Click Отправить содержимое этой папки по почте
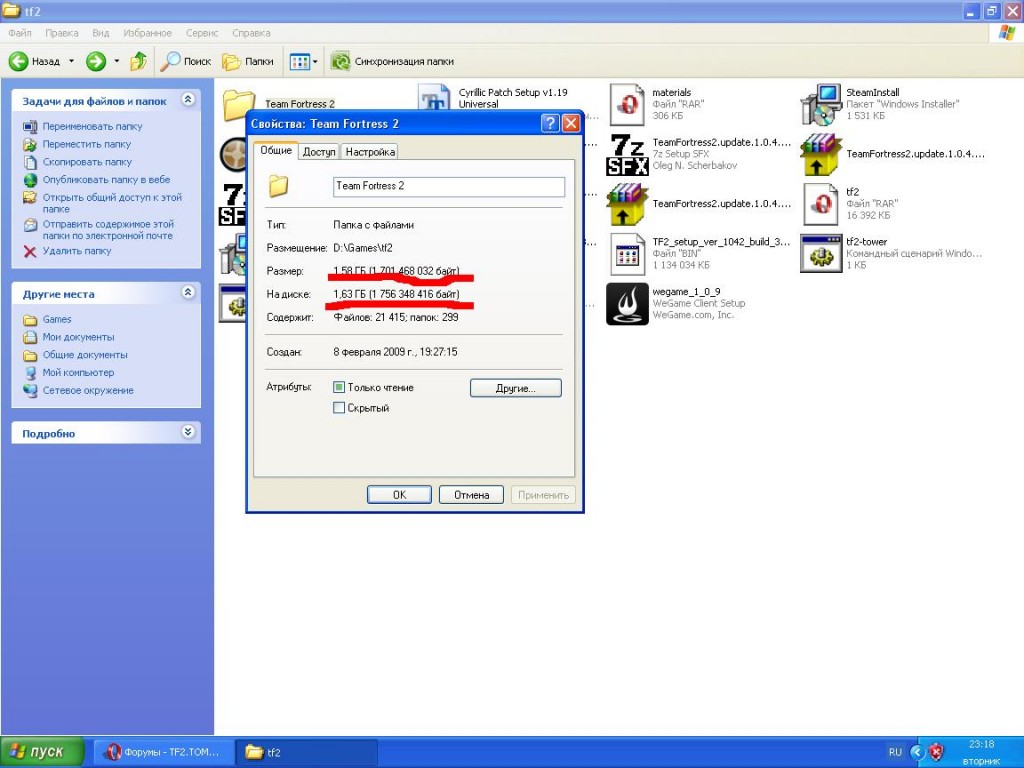This screenshot has width=1024, height=768. [108, 229]
